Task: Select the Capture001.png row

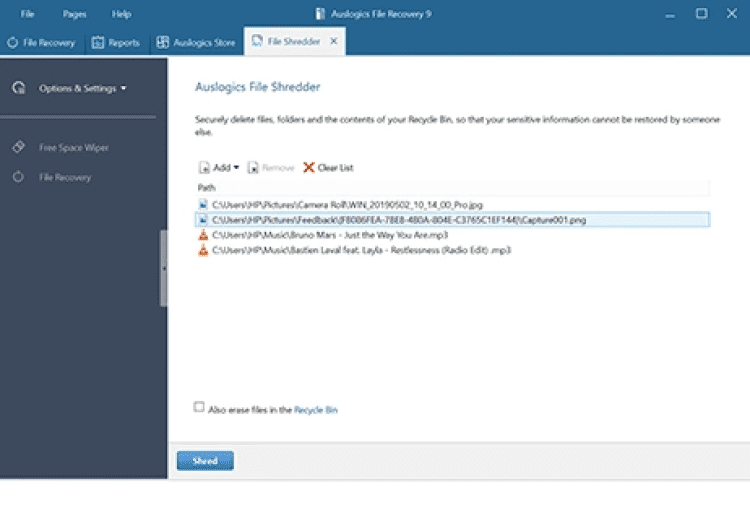Action: click(x=452, y=220)
